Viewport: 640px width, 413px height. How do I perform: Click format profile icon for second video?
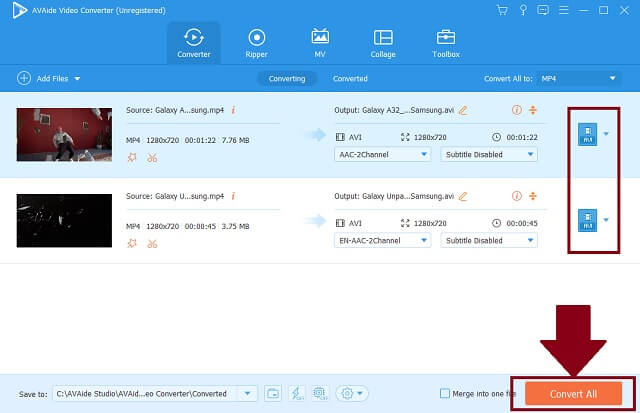(587, 220)
